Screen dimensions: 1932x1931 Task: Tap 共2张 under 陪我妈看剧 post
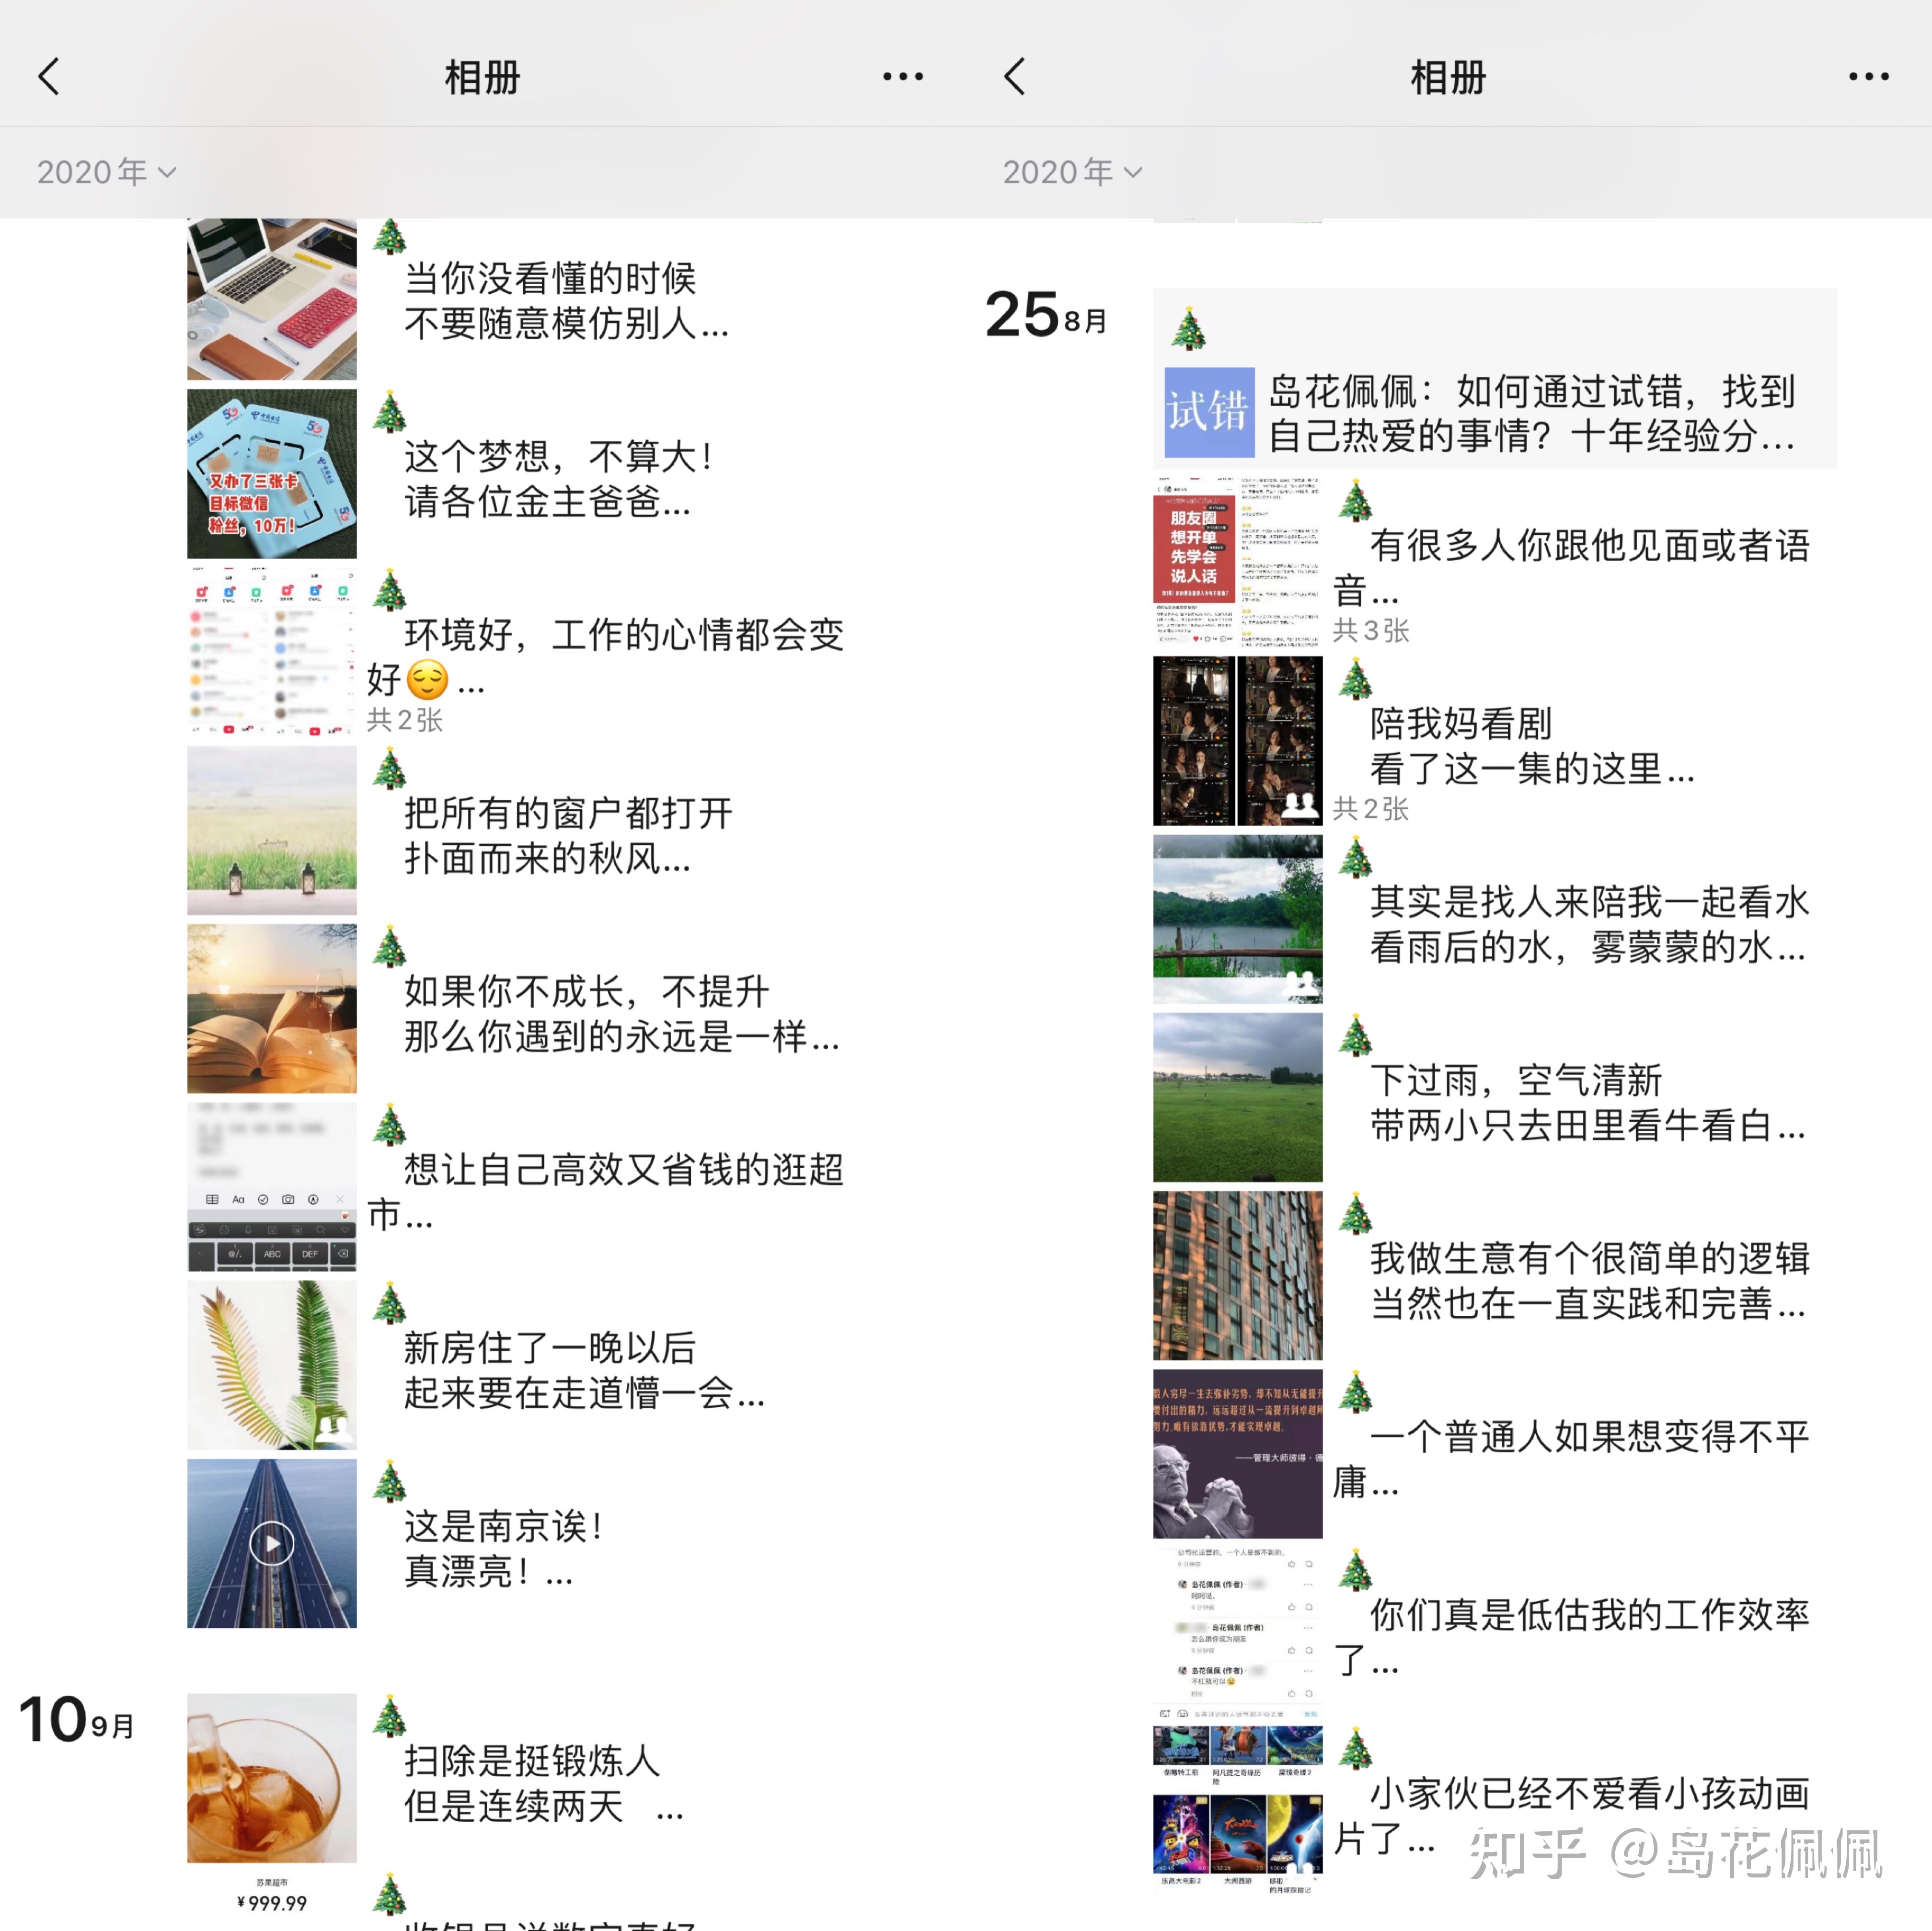[1371, 809]
